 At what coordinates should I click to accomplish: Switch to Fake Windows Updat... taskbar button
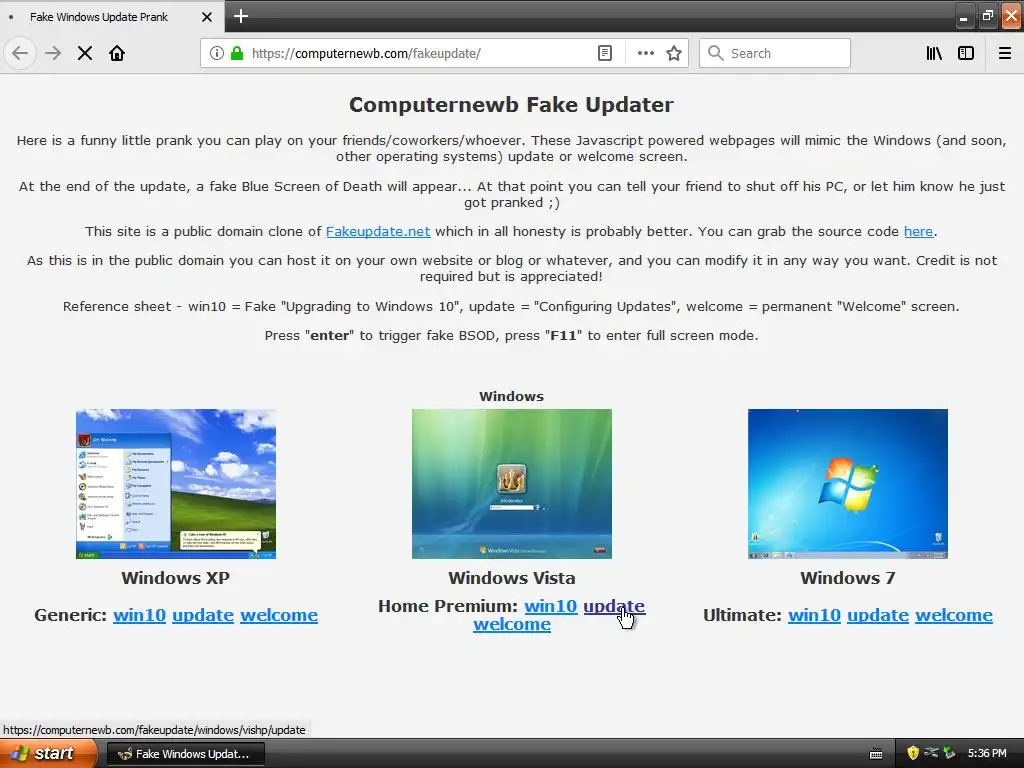tap(185, 754)
